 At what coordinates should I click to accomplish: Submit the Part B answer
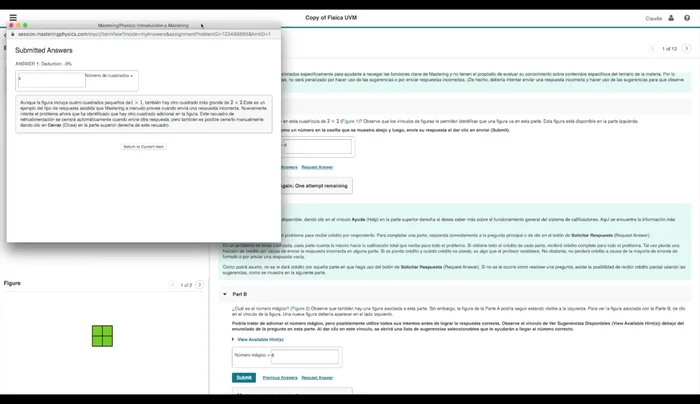[x=244, y=378]
